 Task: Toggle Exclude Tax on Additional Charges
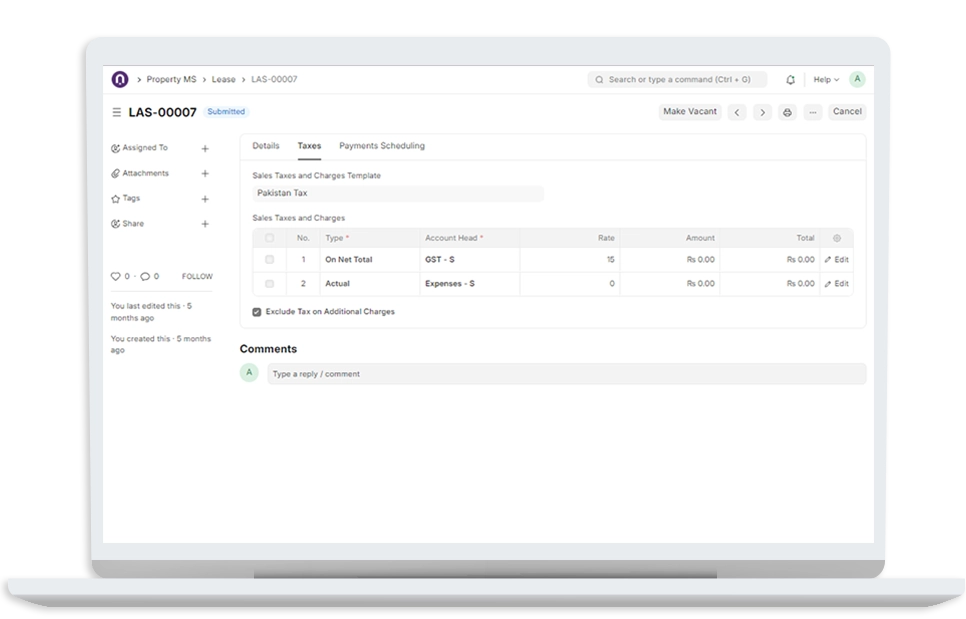[257, 312]
